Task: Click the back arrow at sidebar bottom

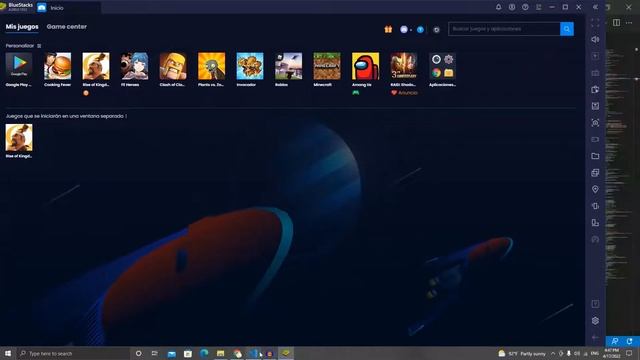Action: pos(595,337)
